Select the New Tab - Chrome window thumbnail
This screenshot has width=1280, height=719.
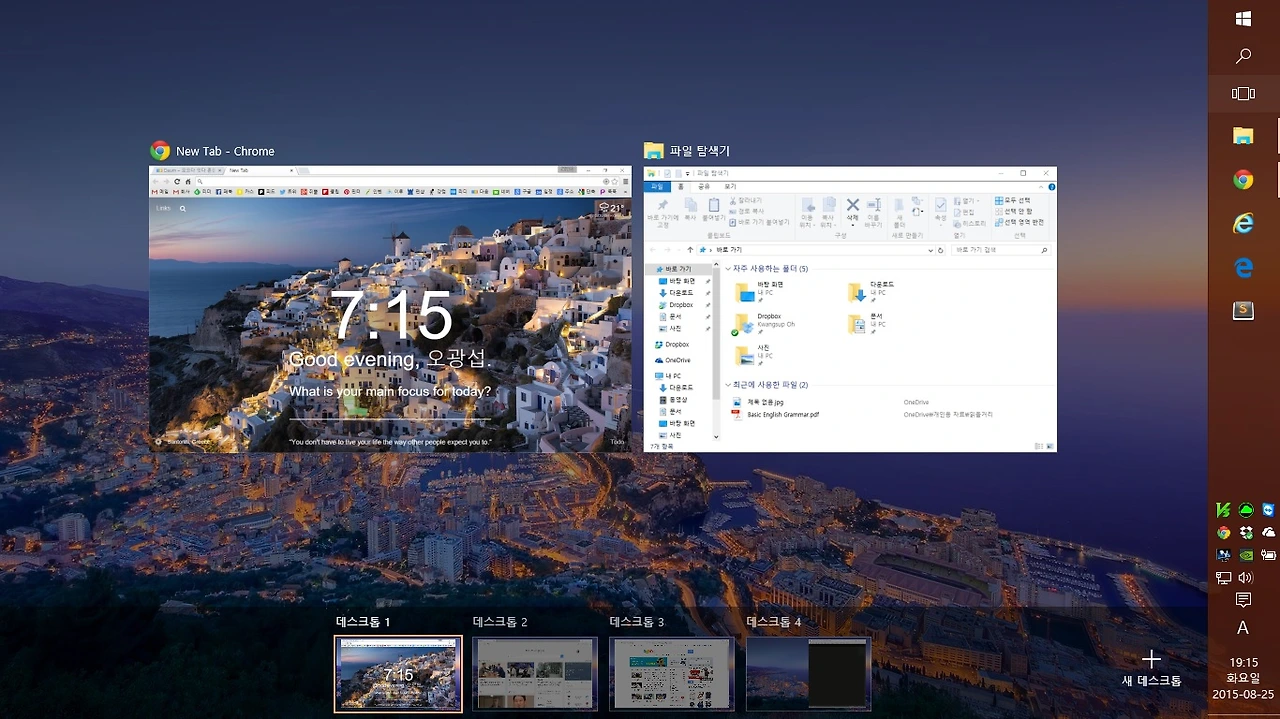point(390,309)
